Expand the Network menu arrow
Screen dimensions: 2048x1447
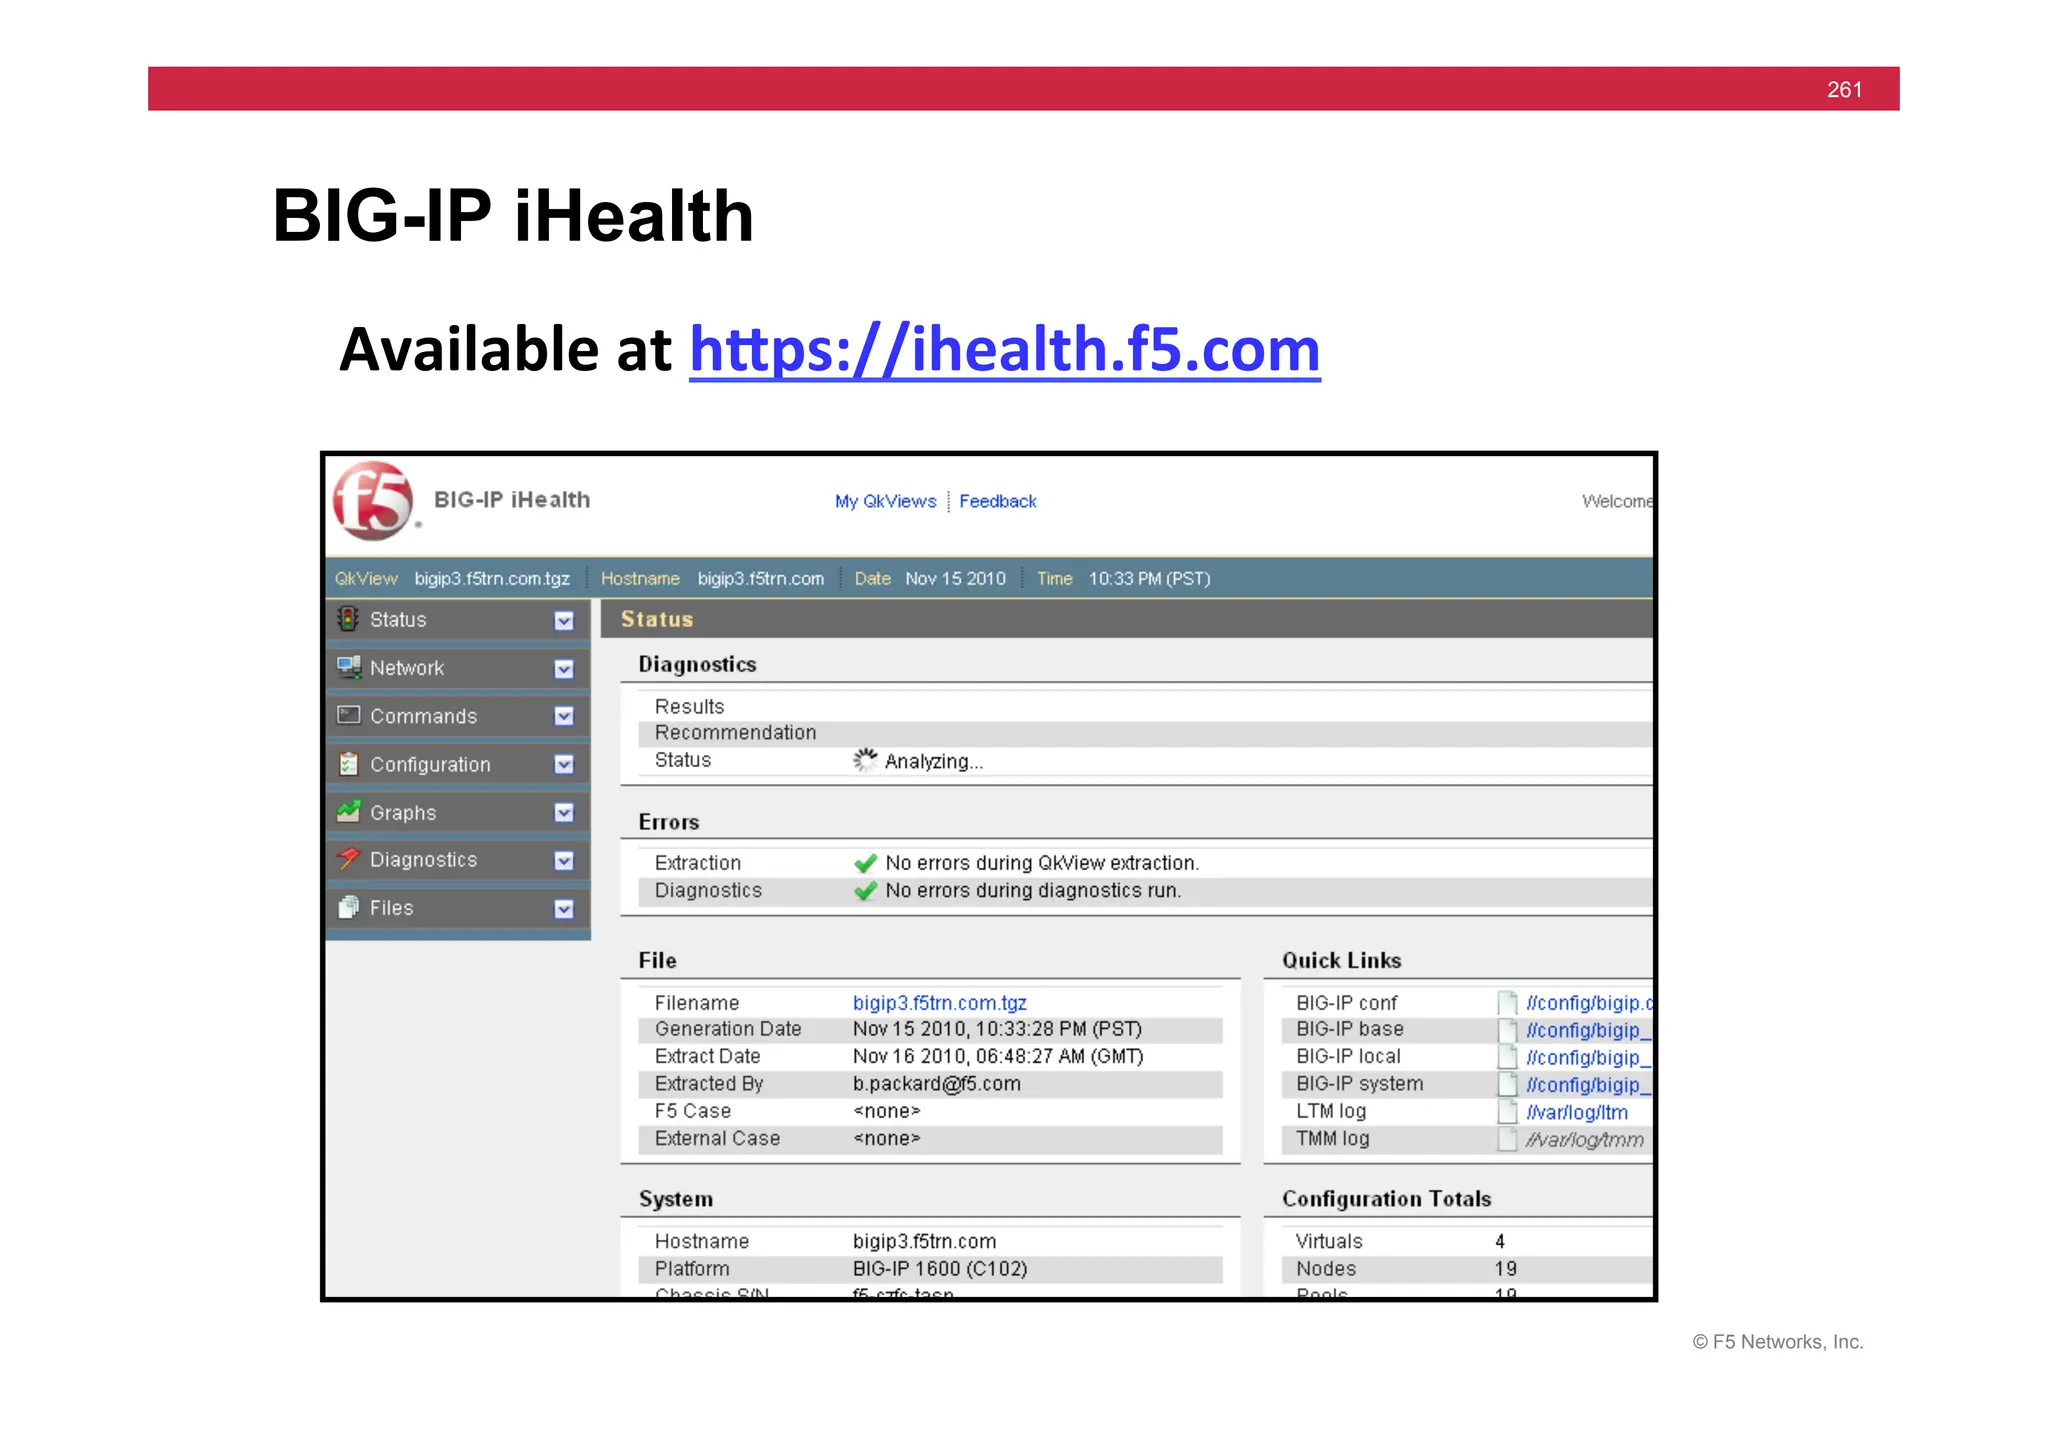564,669
